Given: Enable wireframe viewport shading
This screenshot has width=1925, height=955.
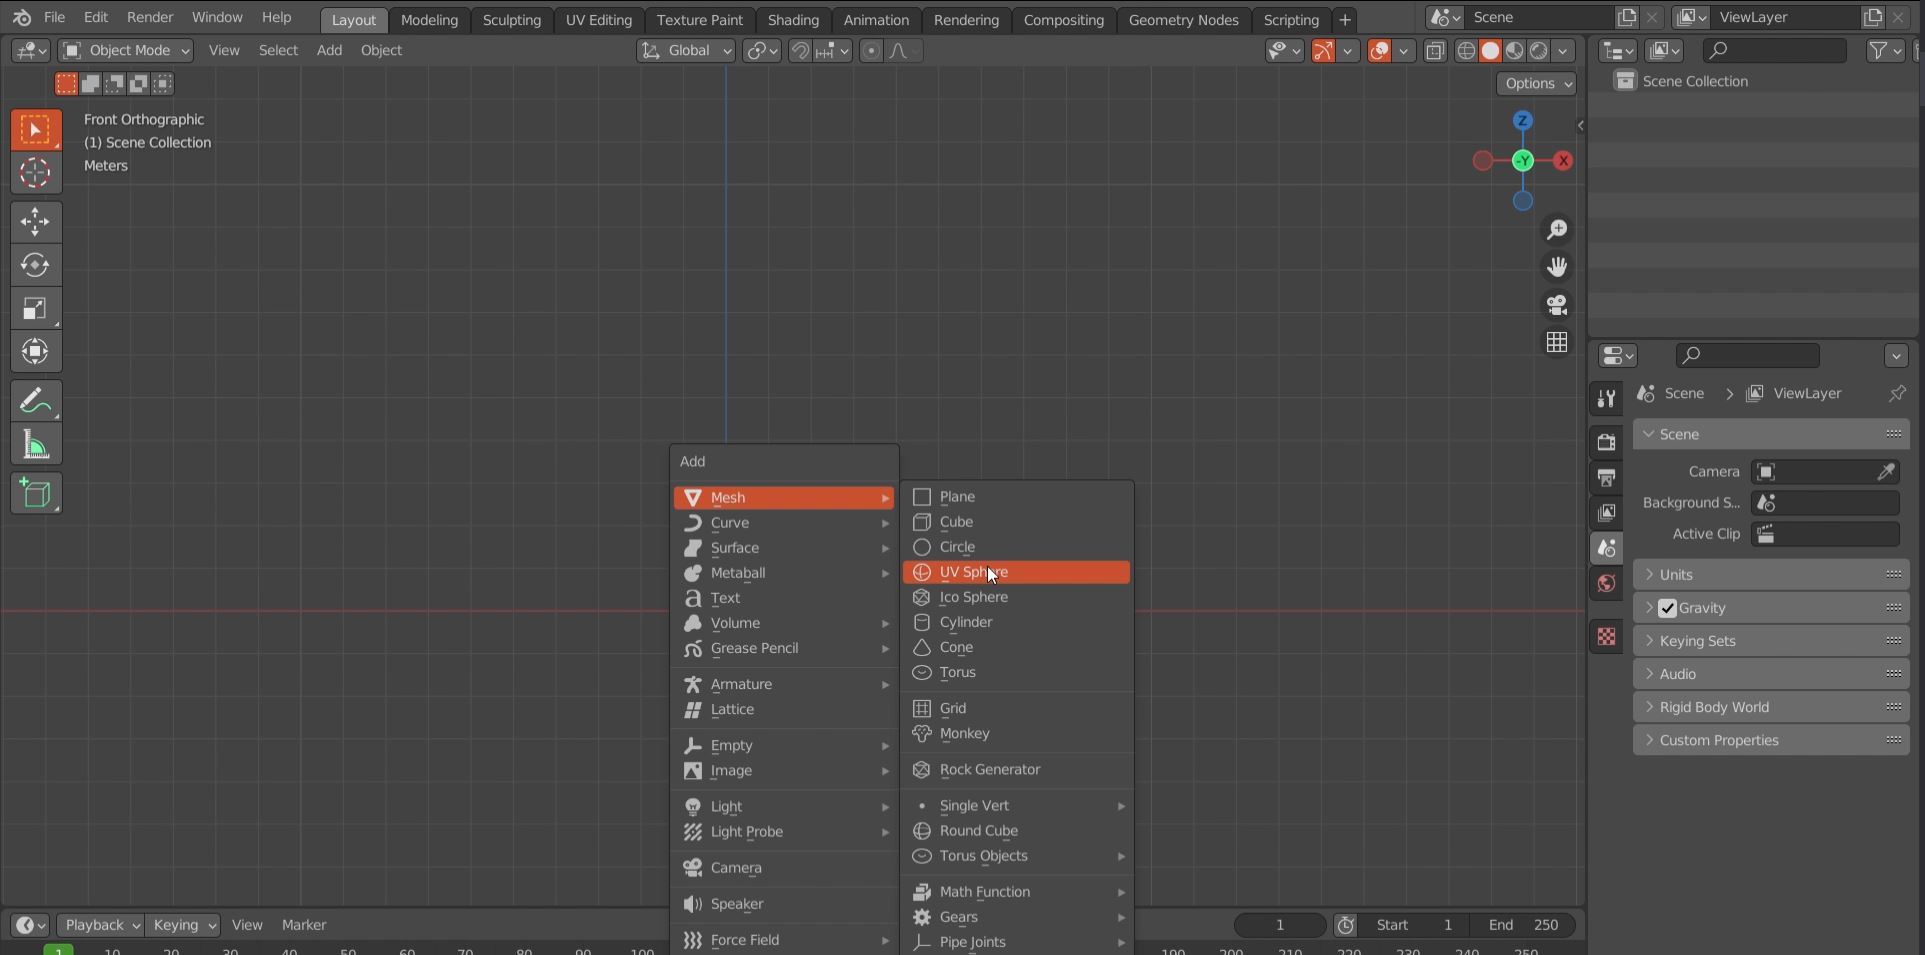Looking at the screenshot, I should pyautogui.click(x=1465, y=51).
